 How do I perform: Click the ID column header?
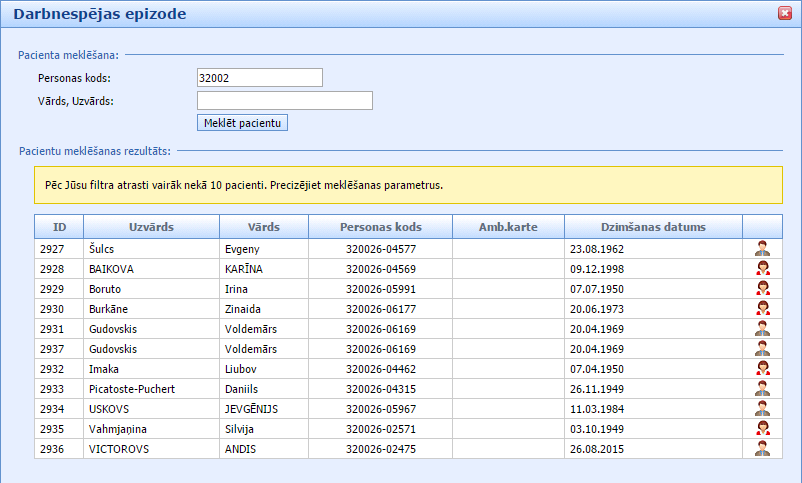[x=59, y=227]
